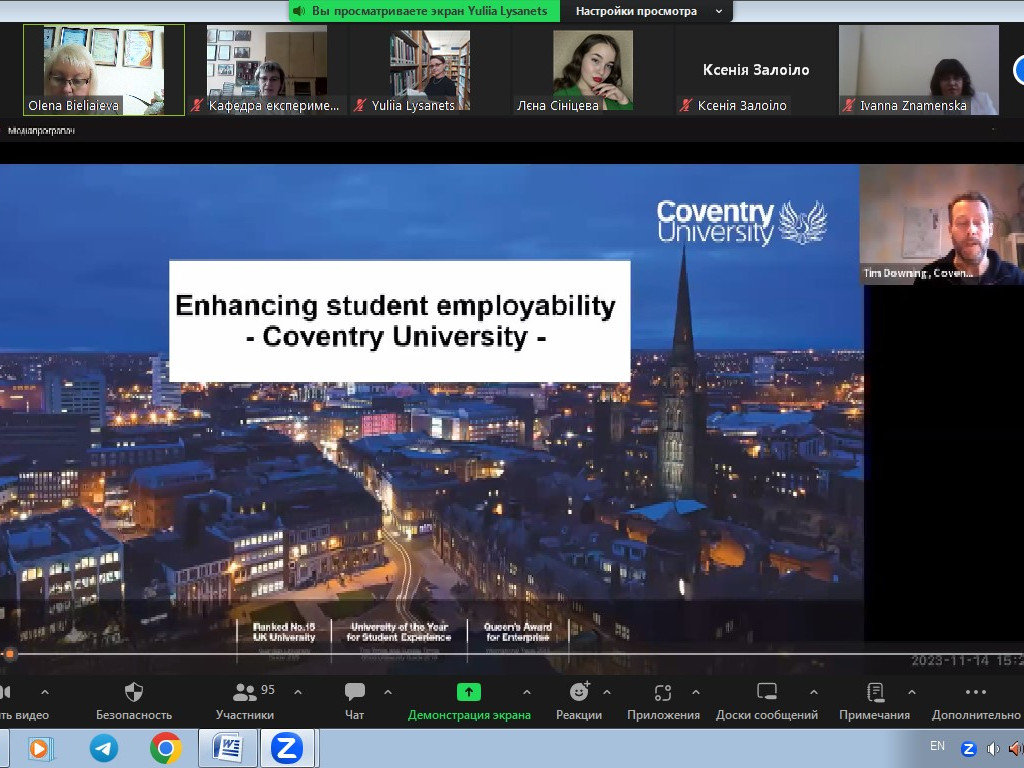Click the orange marker on the slide progress line
The width and height of the screenshot is (1024, 768).
coord(9,654)
